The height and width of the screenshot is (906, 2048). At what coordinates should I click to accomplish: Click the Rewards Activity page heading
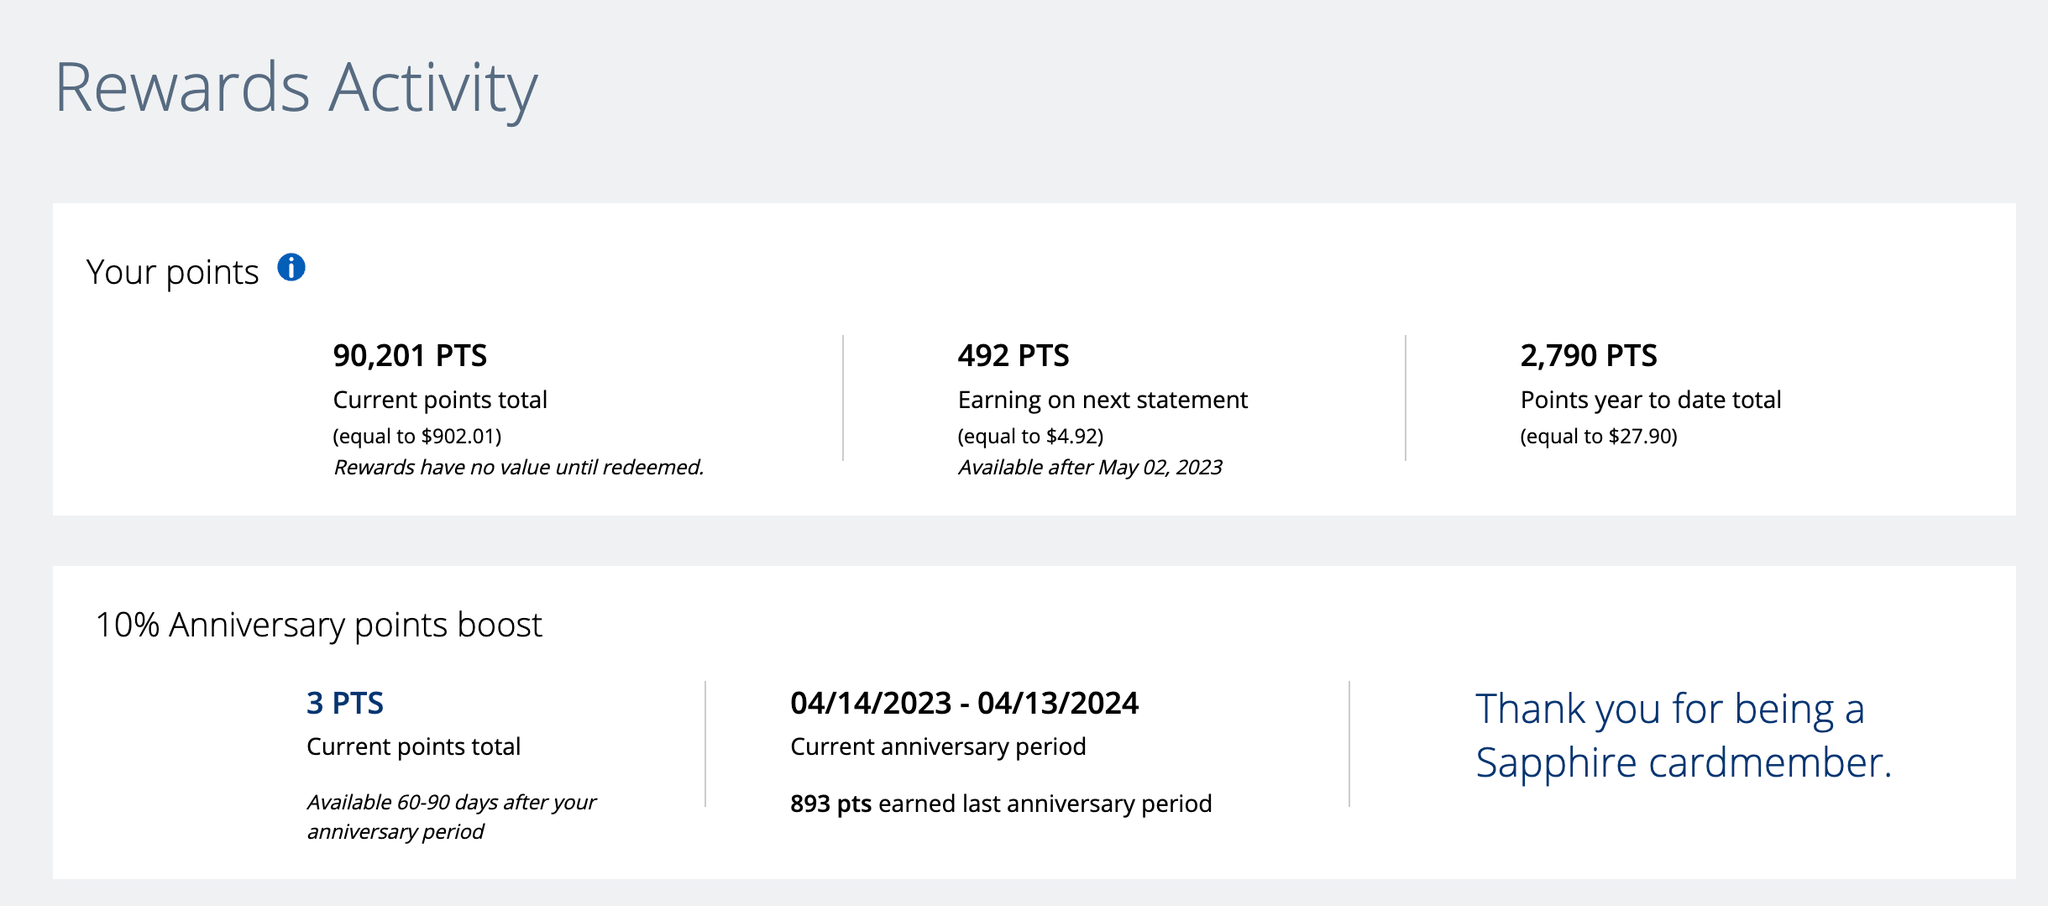[x=297, y=87]
